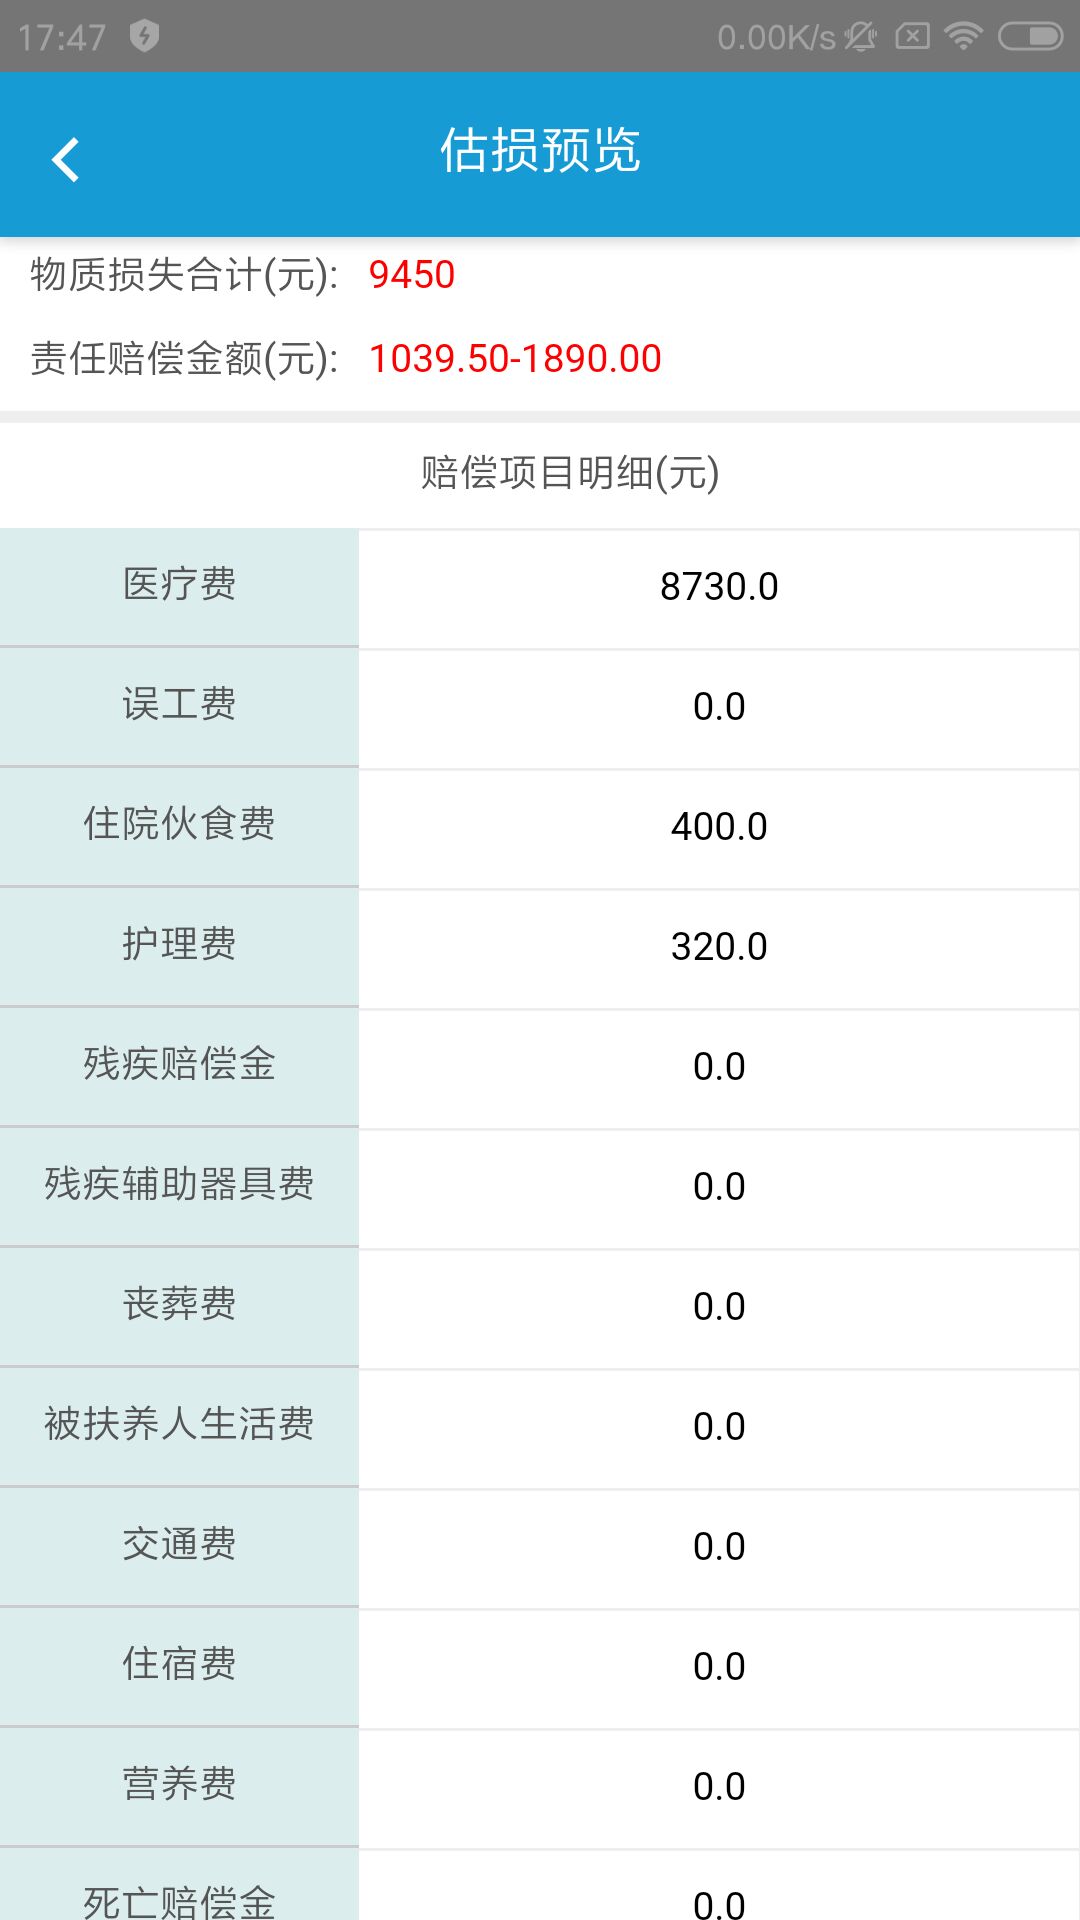Tap the SIM card error status icon
1080x1920 pixels.
click(912, 37)
